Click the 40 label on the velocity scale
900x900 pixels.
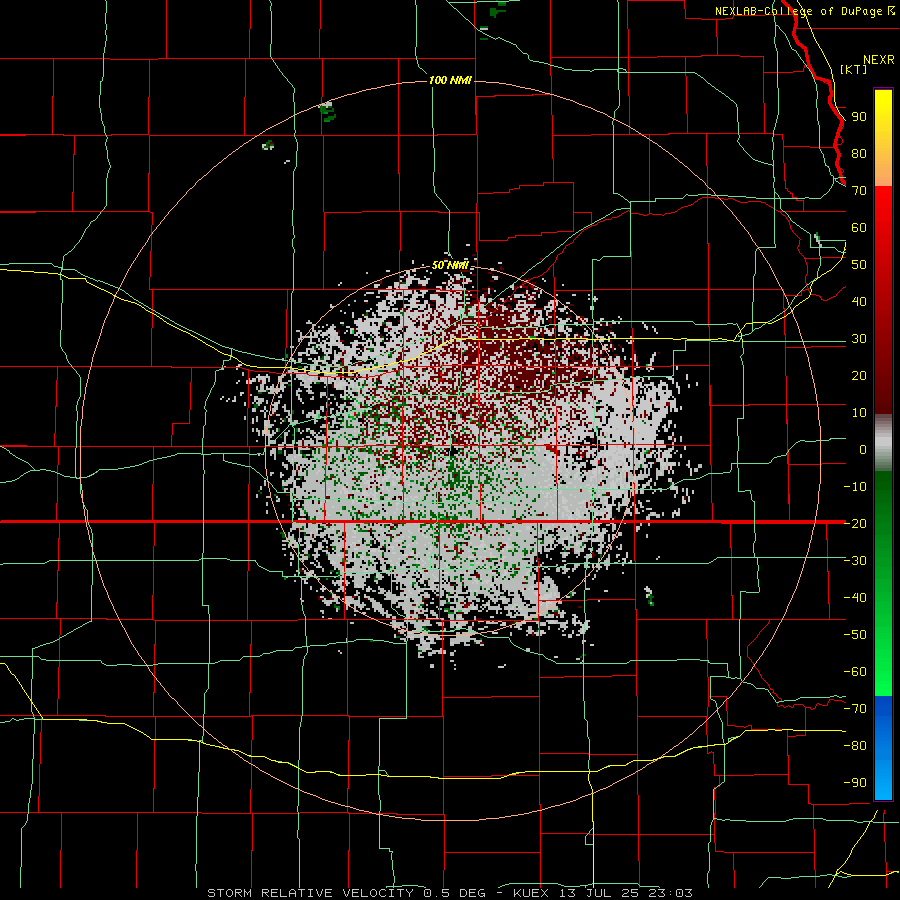coord(859,302)
